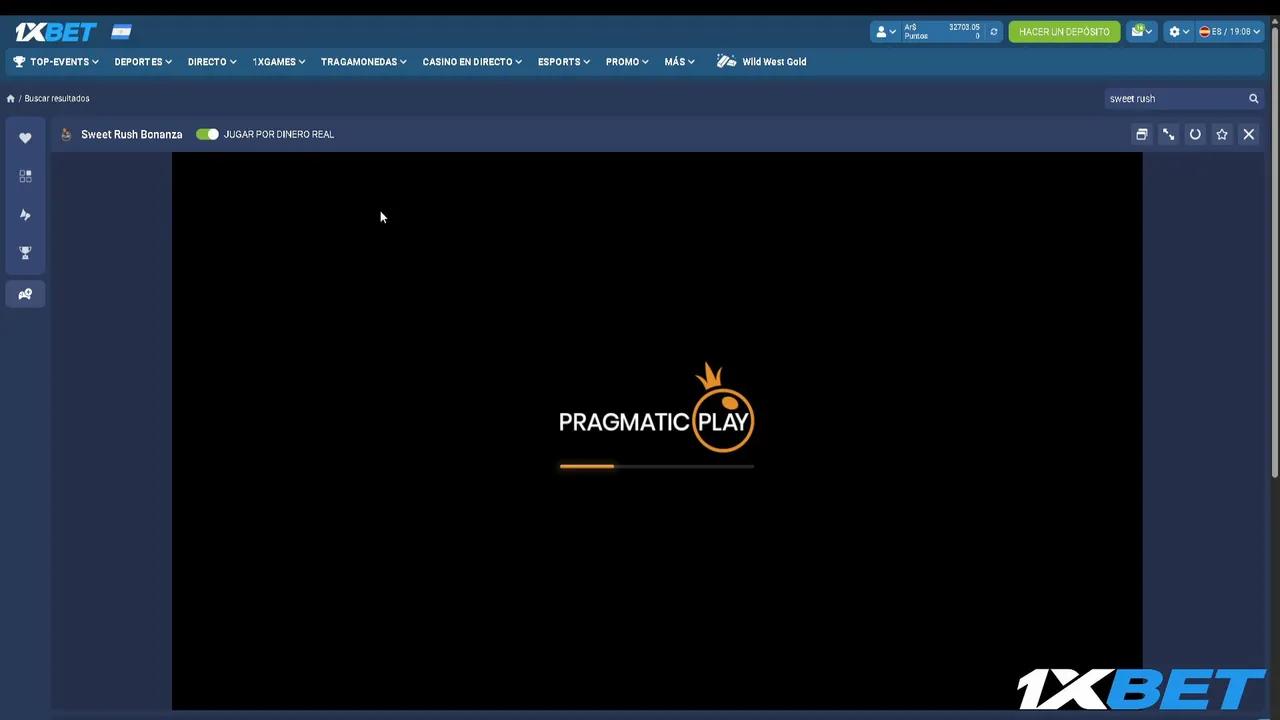The image size is (1280, 720).
Task: Open the Casino en Directo menu
Action: (x=472, y=62)
